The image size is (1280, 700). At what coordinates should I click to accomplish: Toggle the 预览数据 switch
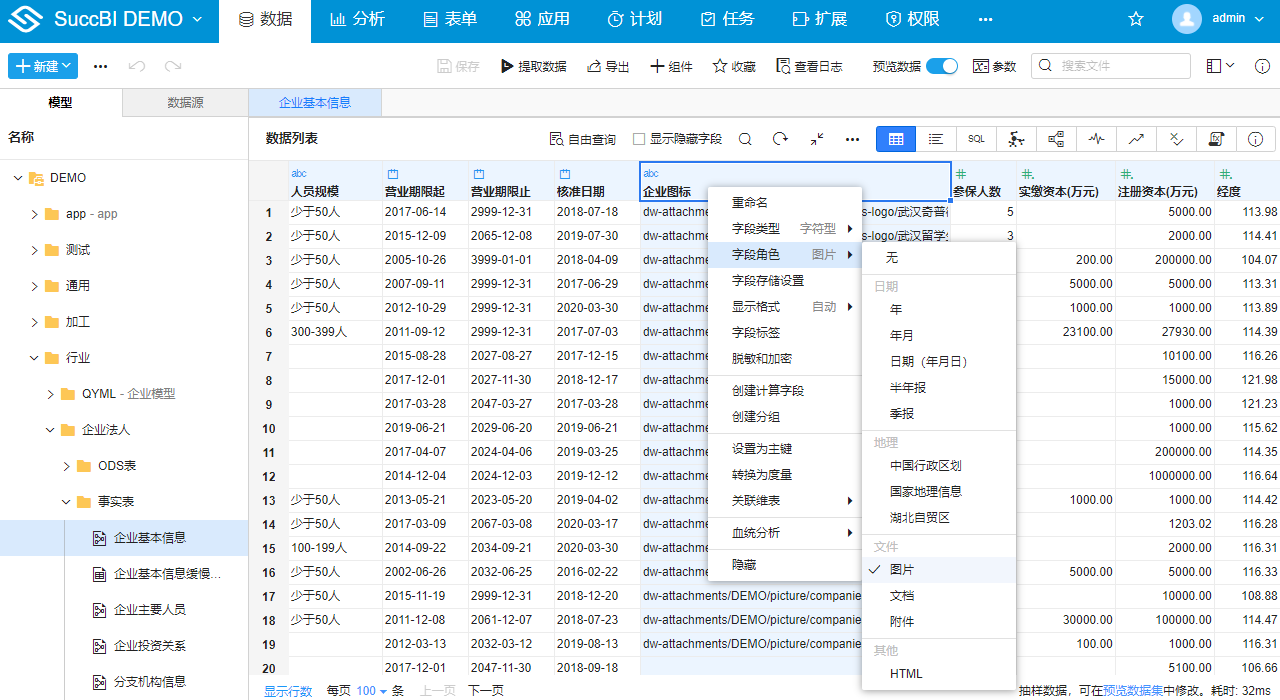point(941,66)
